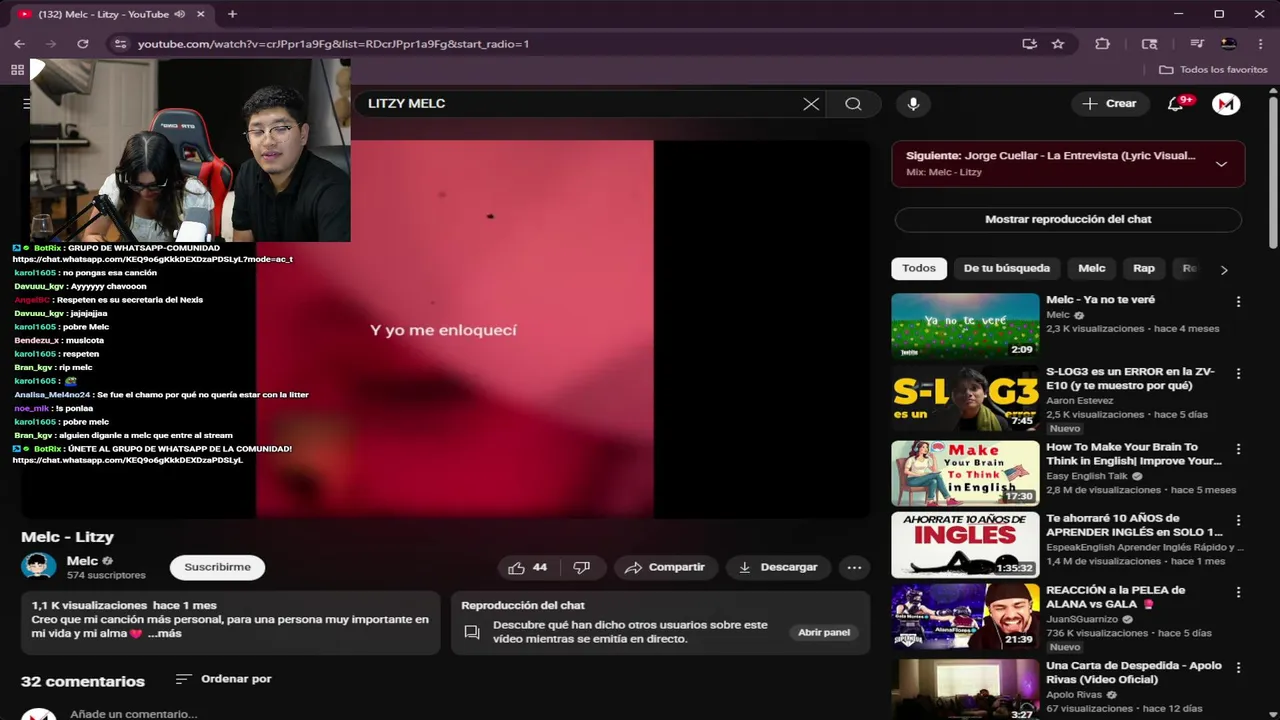Click '32 comentarios' heading
The width and height of the screenshot is (1280, 720).
pyautogui.click(x=83, y=681)
